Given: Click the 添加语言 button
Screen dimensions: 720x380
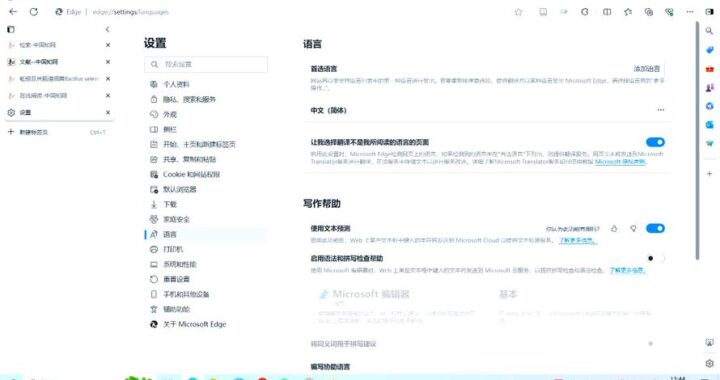Looking at the screenshot, I should click(x=647, y=69).
